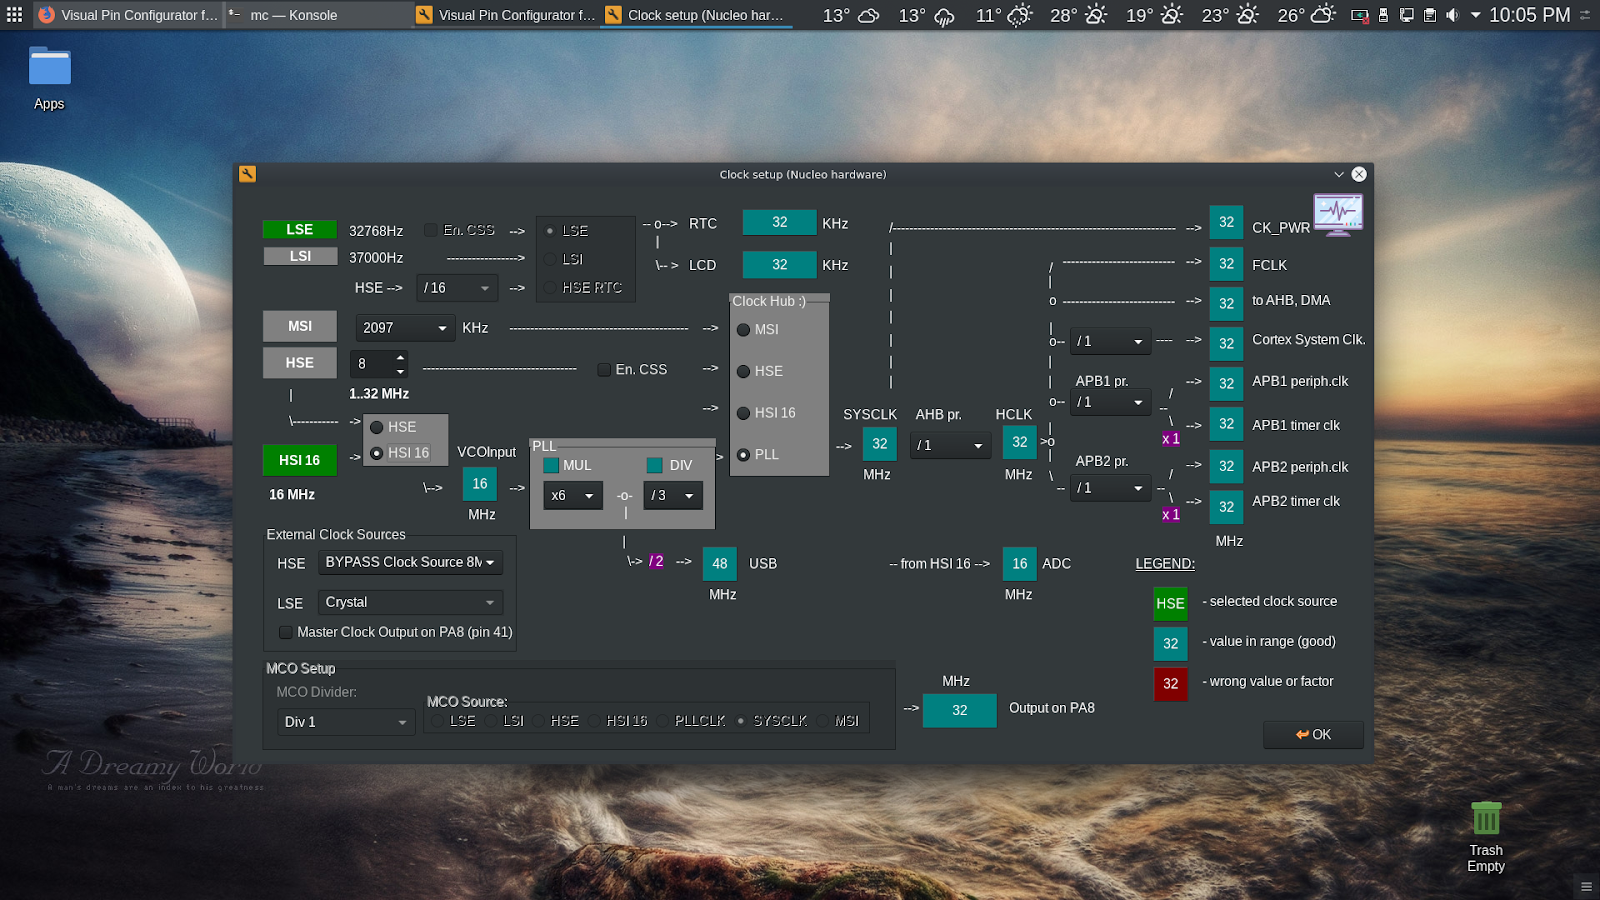The image size is (1600, 900).
Task: Expand the AHB prescaler dropdown
Action: (x=950, y=445)
